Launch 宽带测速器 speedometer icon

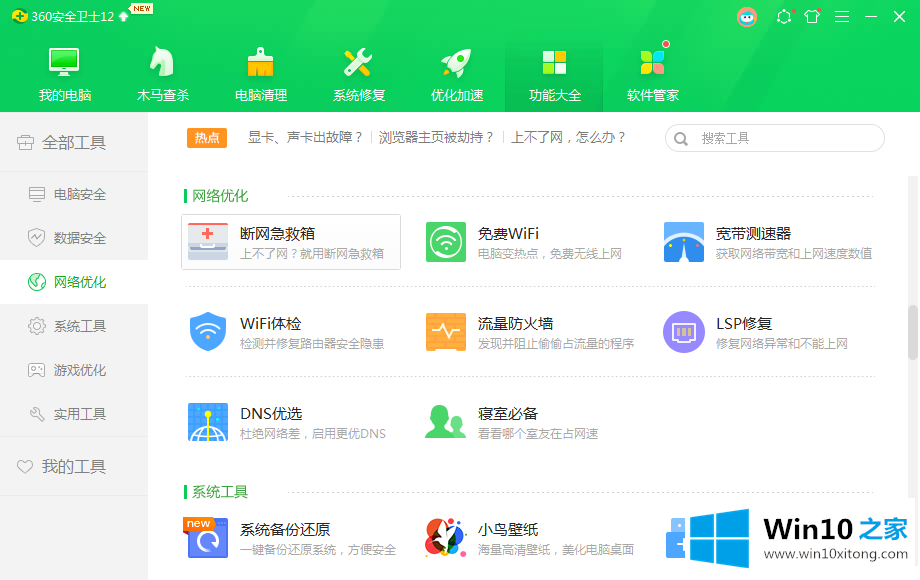[x=684, y=242]
